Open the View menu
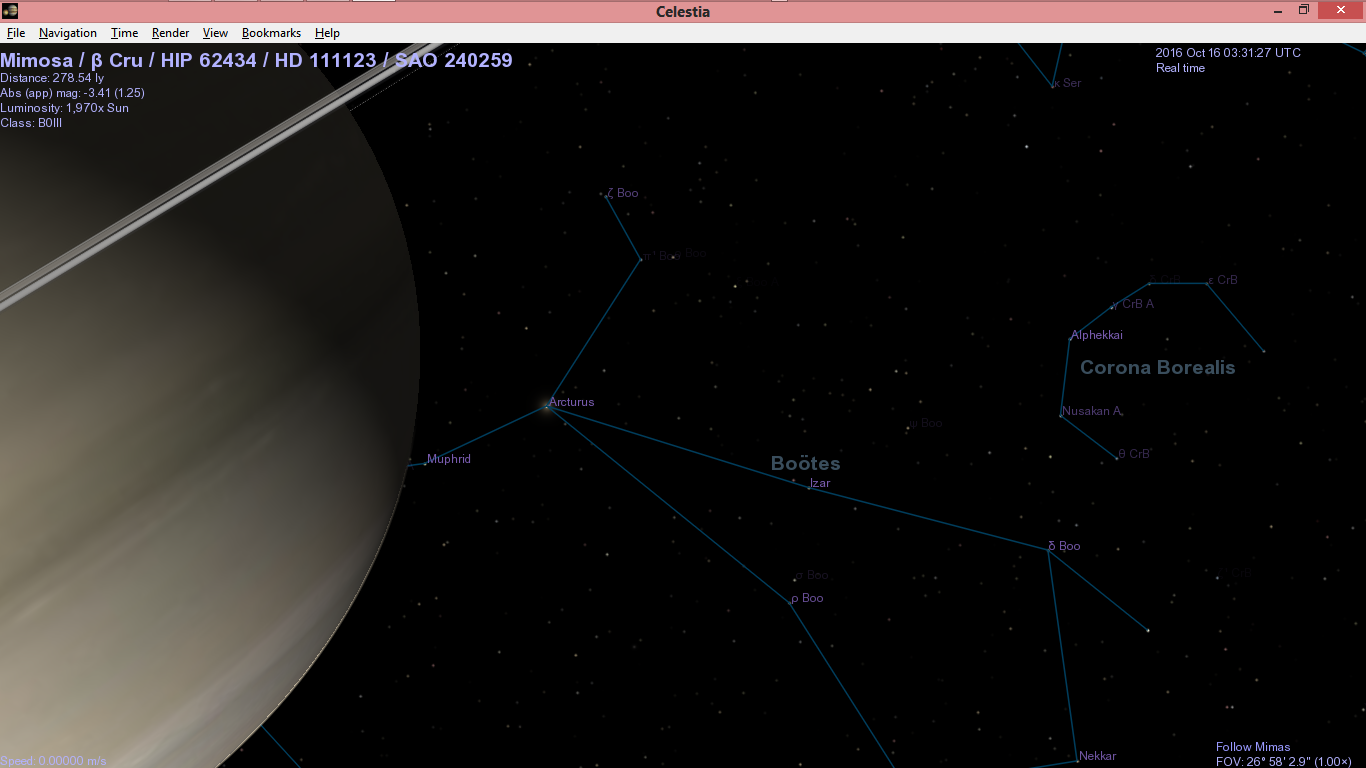The image size is (1366, 768). pyautogui.click(x=216, y=33)
